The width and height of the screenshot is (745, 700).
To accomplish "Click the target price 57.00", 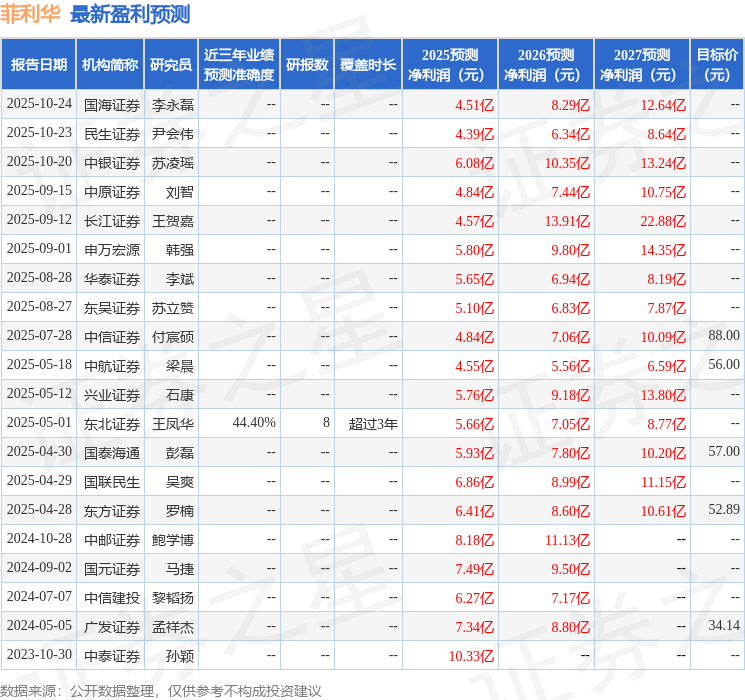I will coord(724,451).
